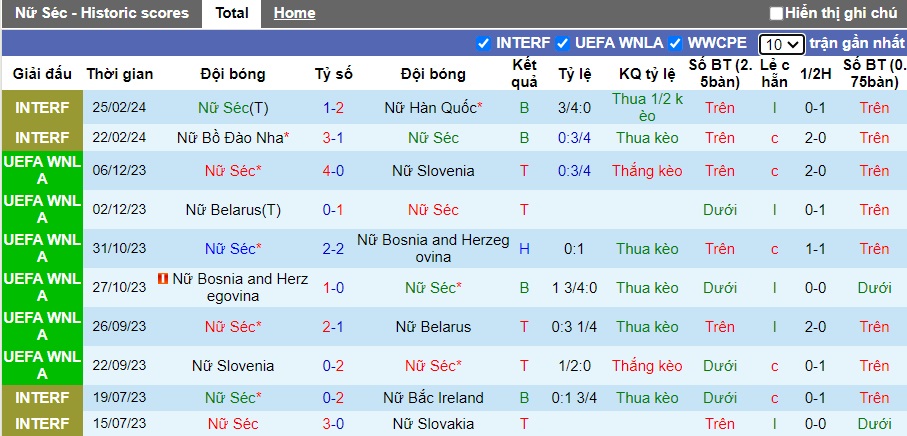This screenshot has width=907, height=436.
Task: Select the 4-0 score against Nữ Slovenia
Action: click(x=334, y=171)
